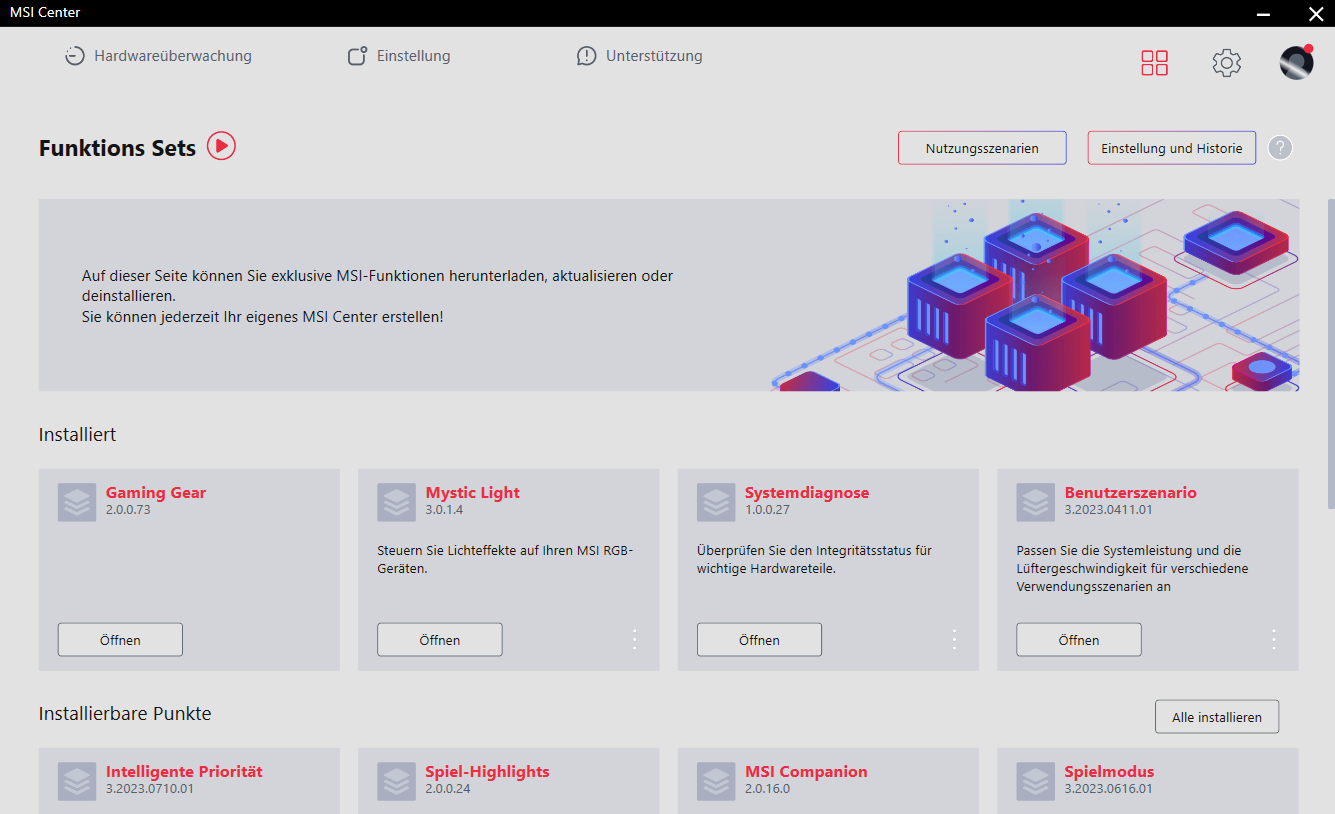The height and width of the screenshot is (814, 1335).
Task: Switch to the Hardwareüberwachung tab
Action: [158, 56]
